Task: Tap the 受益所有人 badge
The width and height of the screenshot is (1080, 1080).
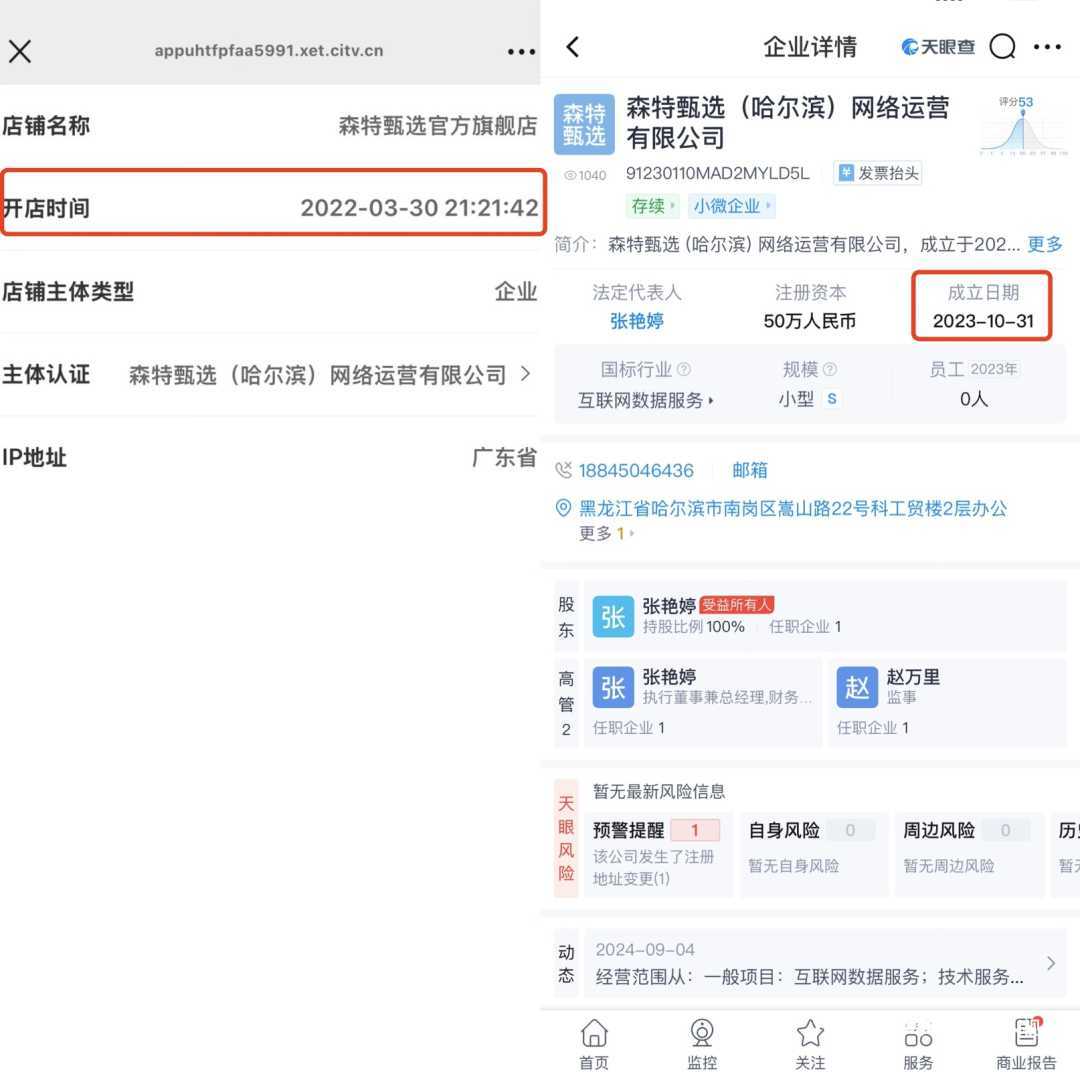Action: click(737, 605)
